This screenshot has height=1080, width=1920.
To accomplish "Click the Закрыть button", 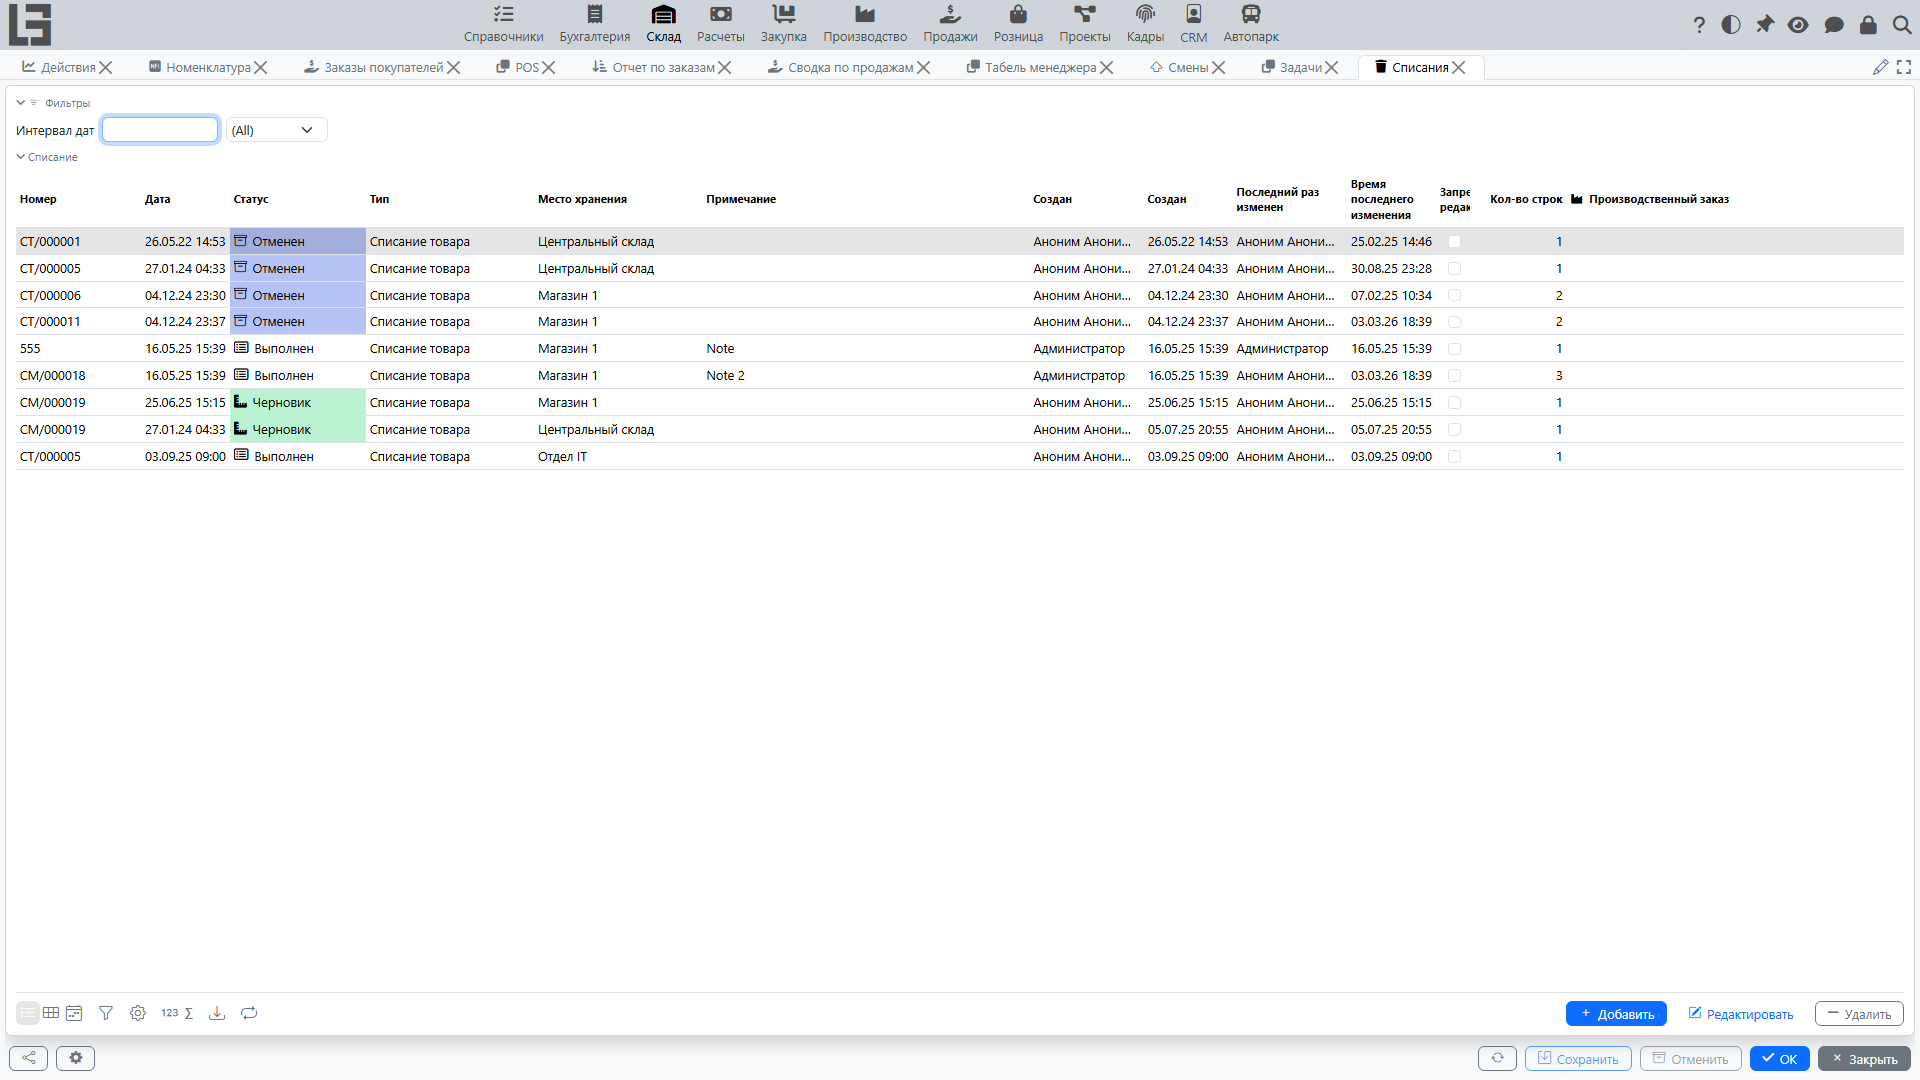I will click(x=1864, y=1058).
